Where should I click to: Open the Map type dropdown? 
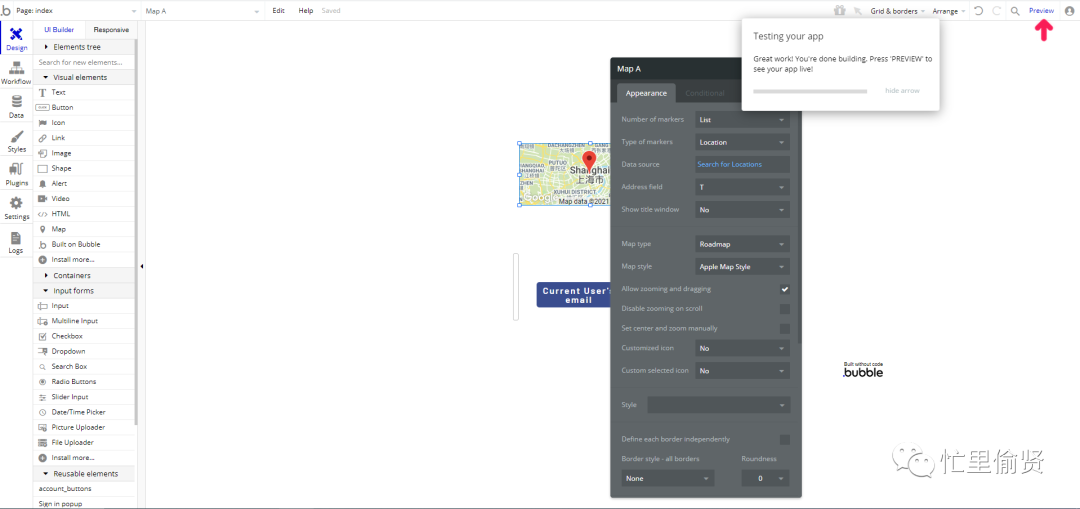pos(742,244)
